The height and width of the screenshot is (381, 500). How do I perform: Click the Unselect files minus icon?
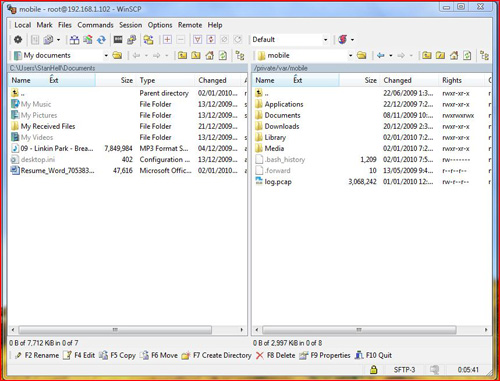180,40
